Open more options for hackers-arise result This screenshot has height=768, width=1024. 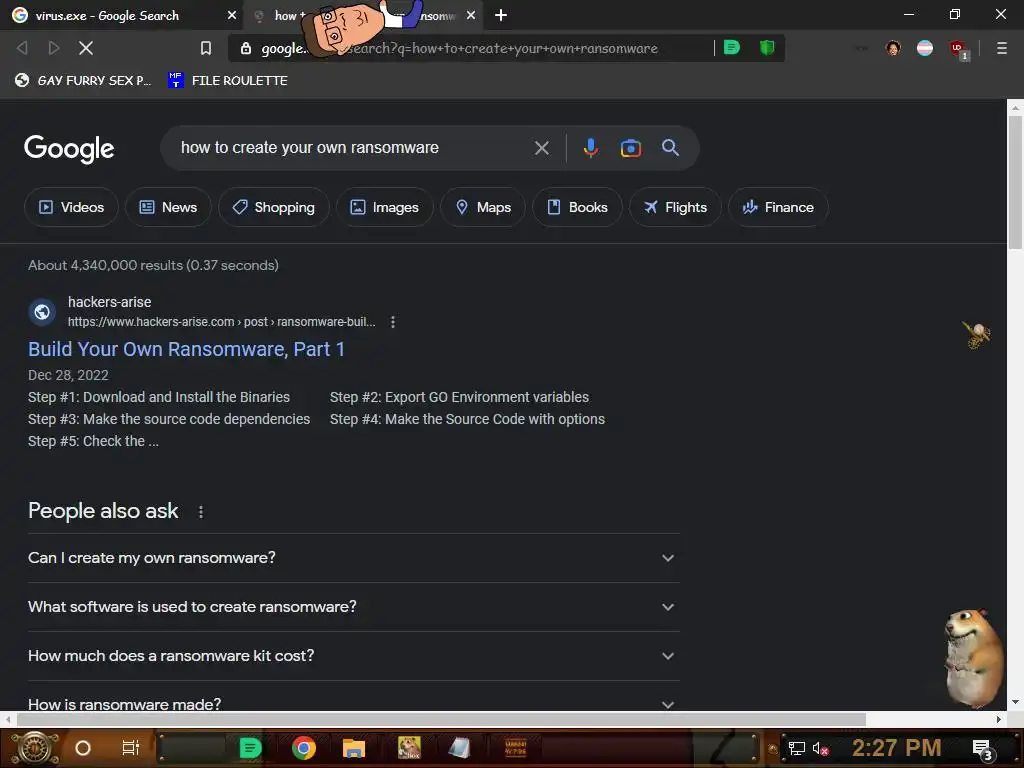coord(392,322)
